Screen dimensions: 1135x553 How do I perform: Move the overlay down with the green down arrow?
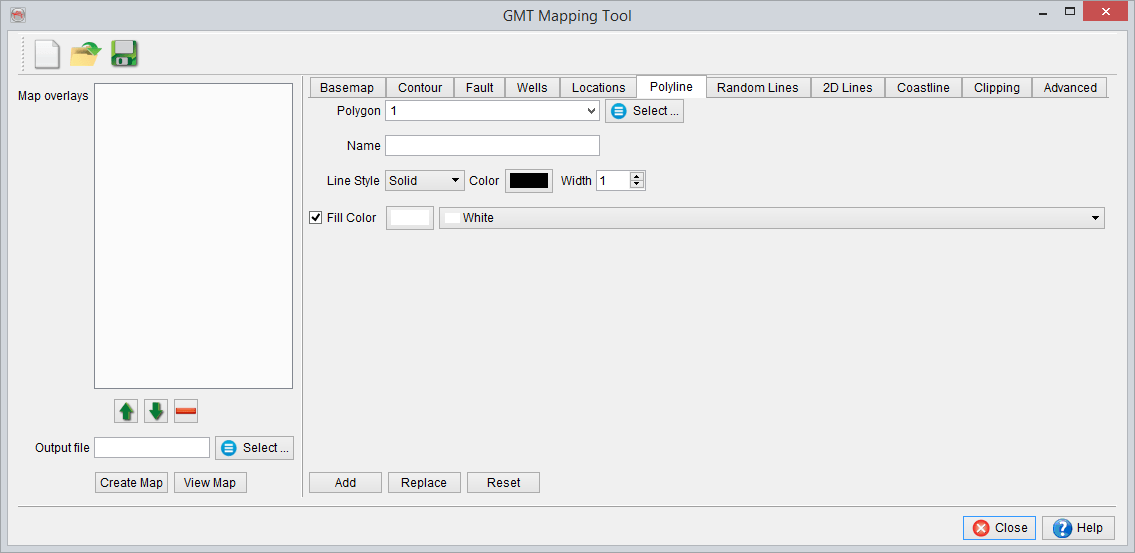click(x=156, y=411)
